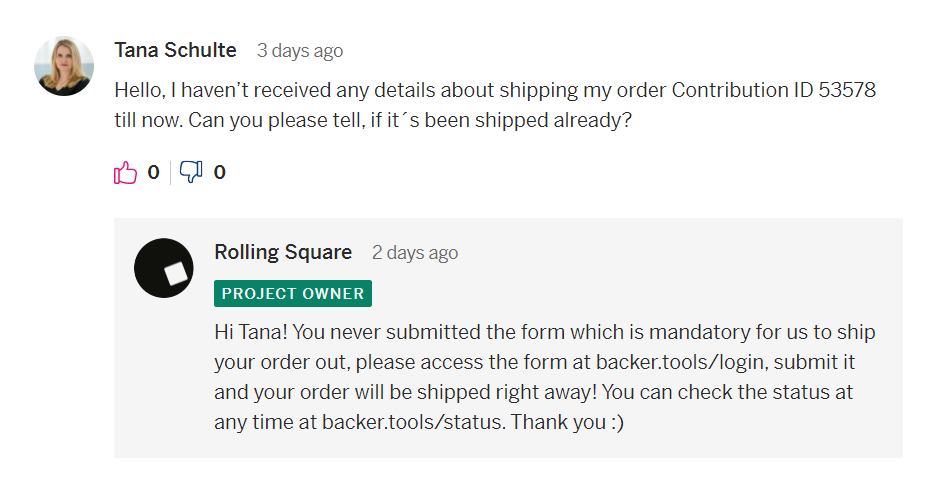Dislike Tana Schulte's comment with thumbs down

point(191,172)
